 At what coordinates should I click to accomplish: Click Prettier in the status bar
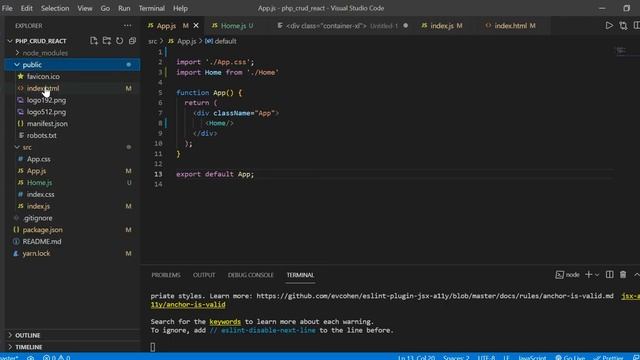(x=608, y=357)
